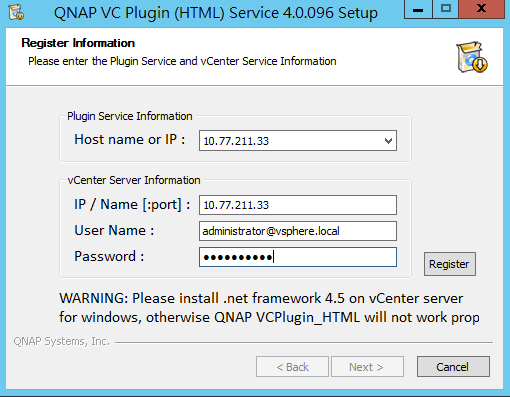The height and width of the screenshot is (397, 510).
Task: Click the vCenter Server Information group label
Action: click(x=134, y=180)
